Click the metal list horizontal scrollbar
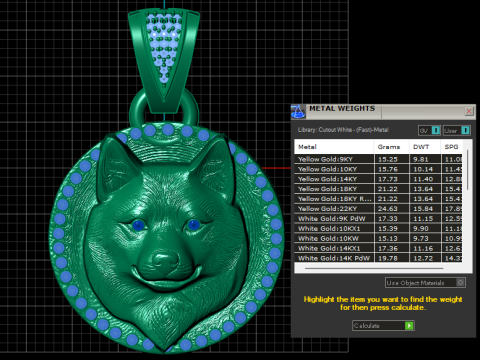This screenshot has height=360, width=480. [x=374, y=268]
